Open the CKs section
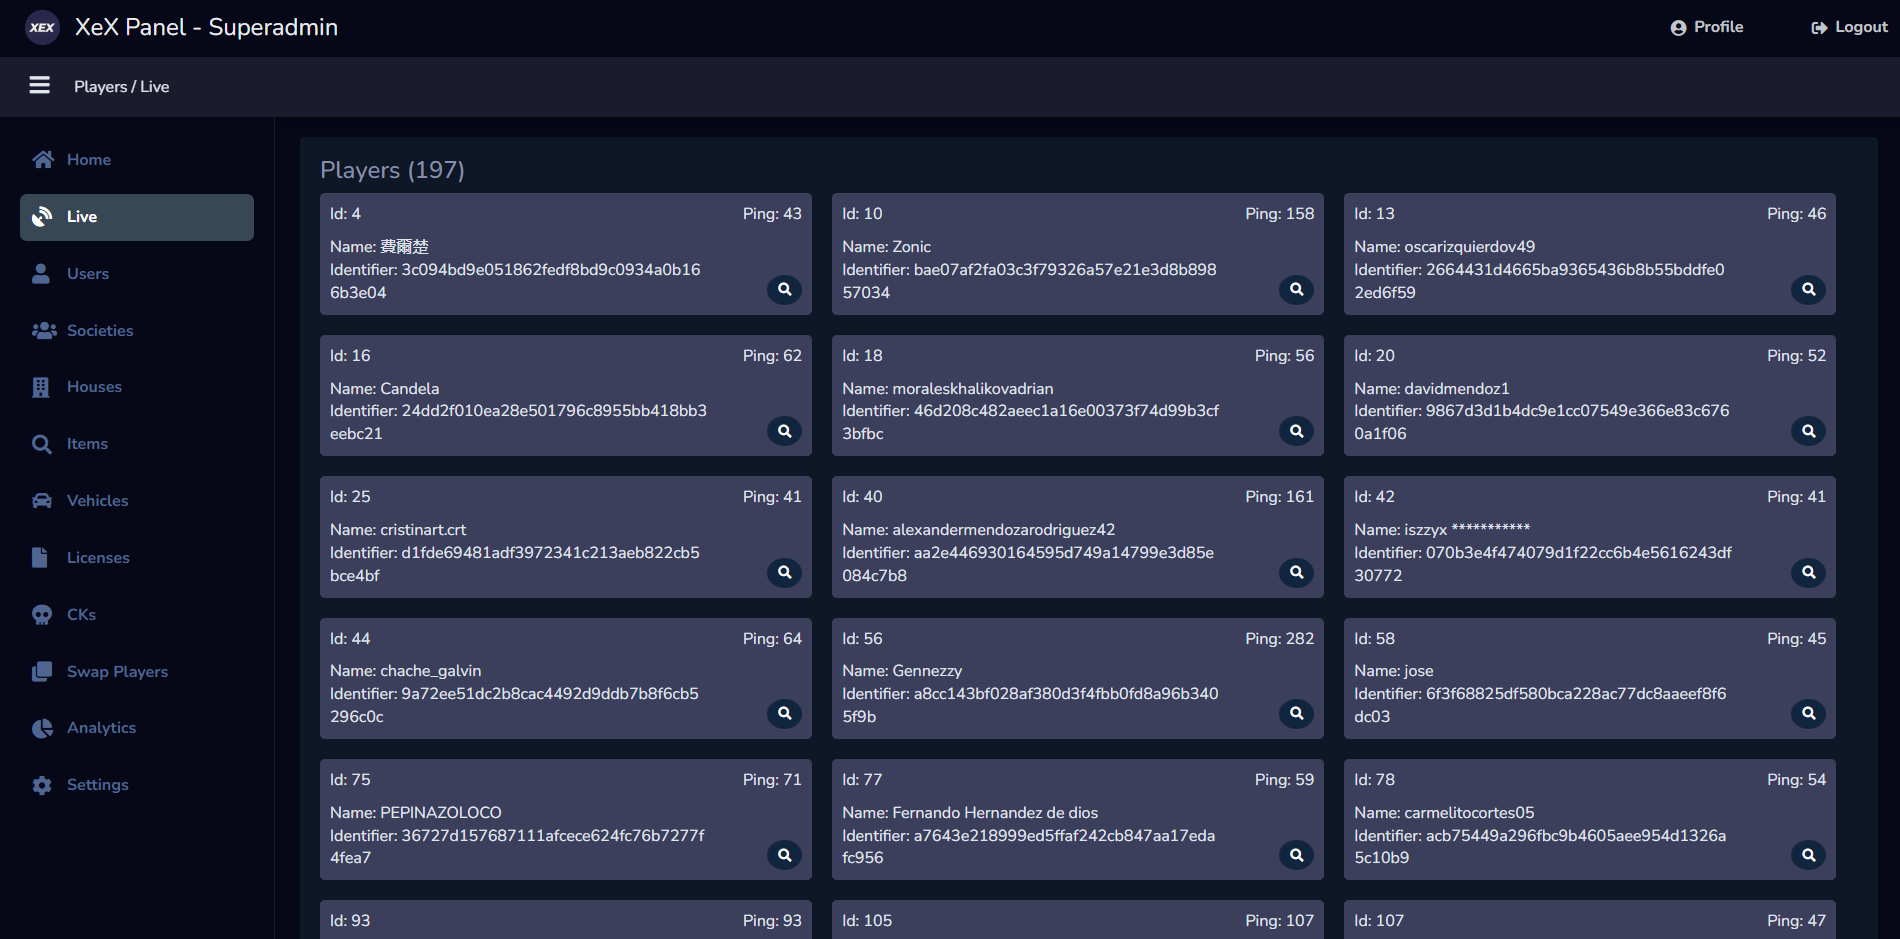 [80, 614]
